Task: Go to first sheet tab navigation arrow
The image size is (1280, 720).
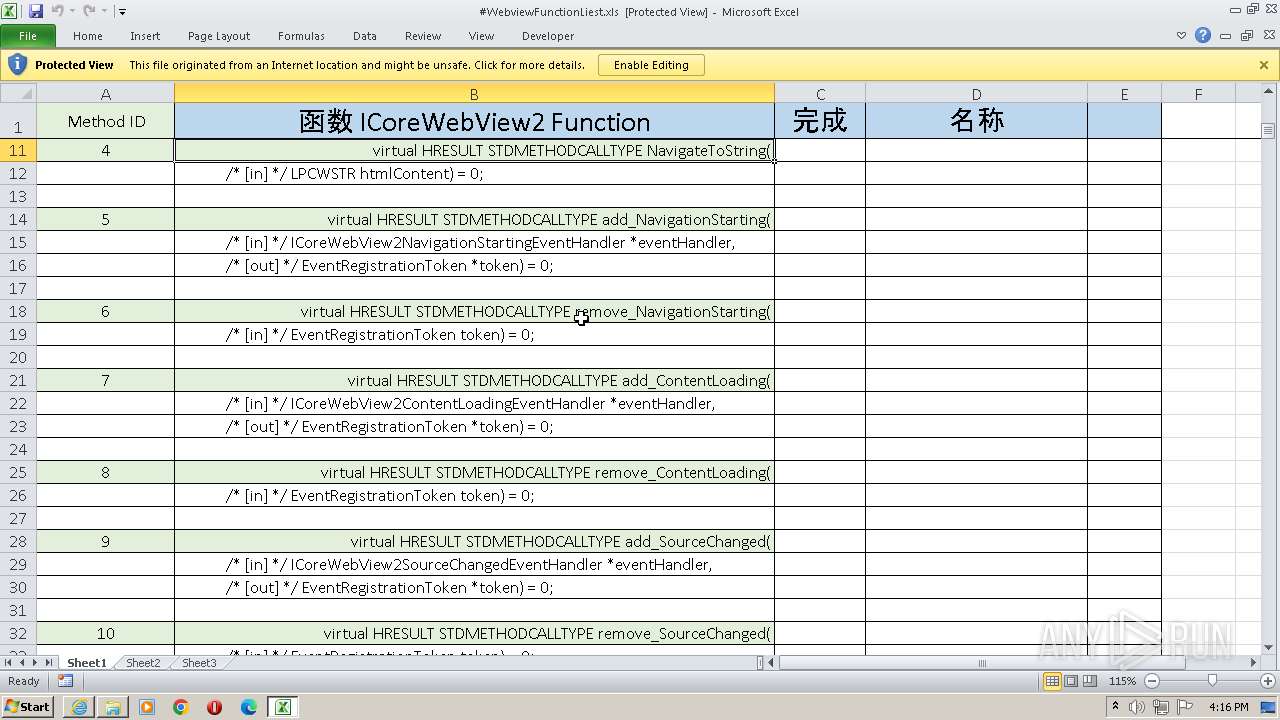Action: click(x=9, y=663)
